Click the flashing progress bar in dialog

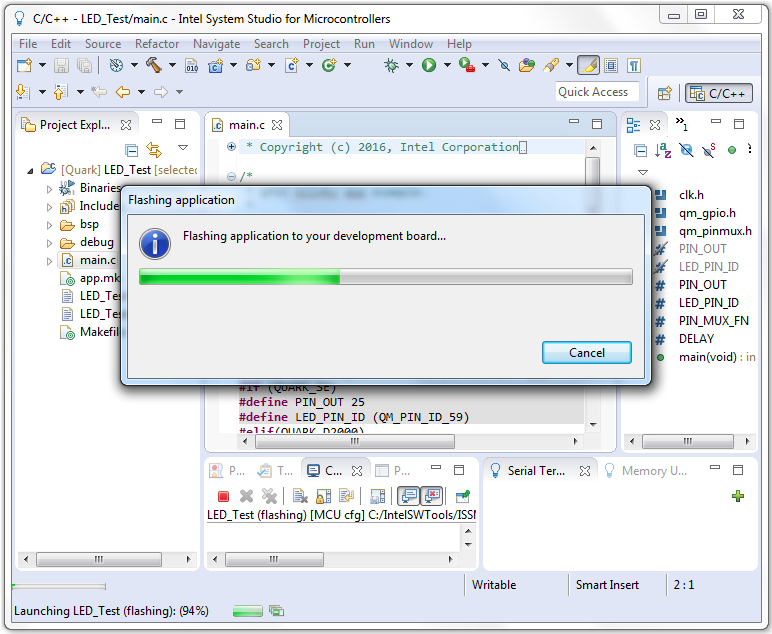386,277
